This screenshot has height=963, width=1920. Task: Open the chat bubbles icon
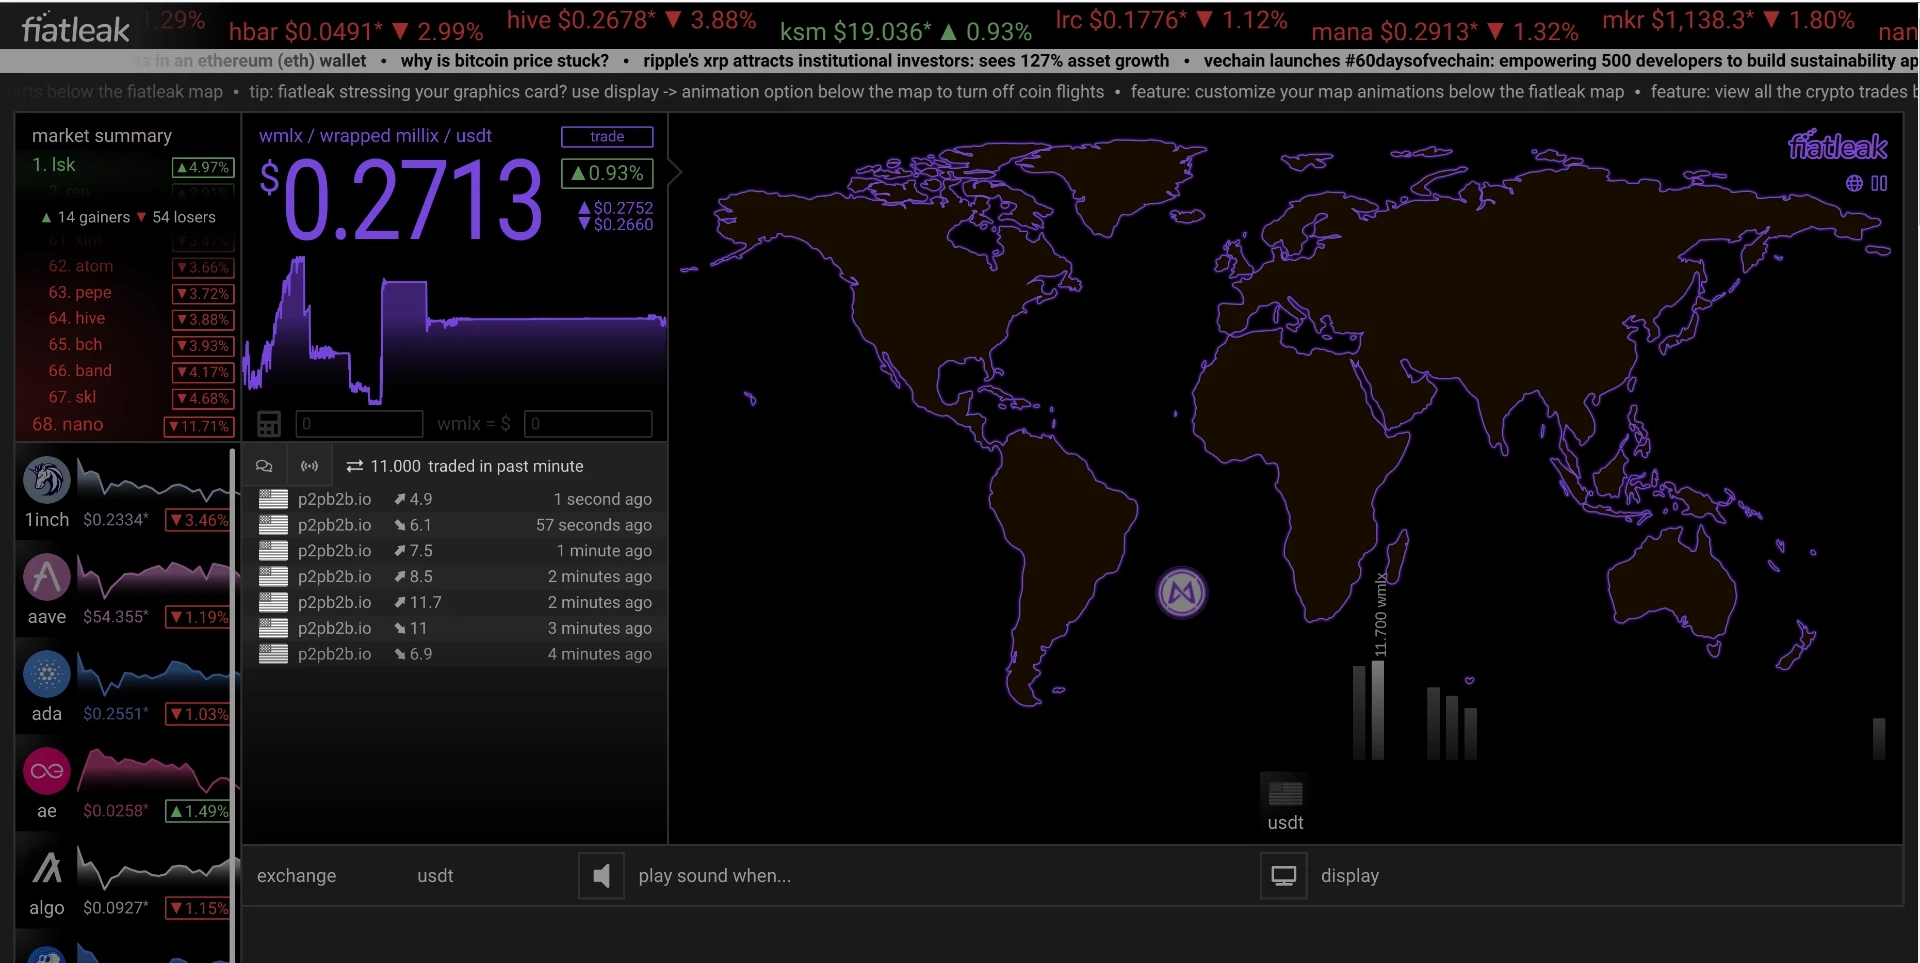pos(264,466)
